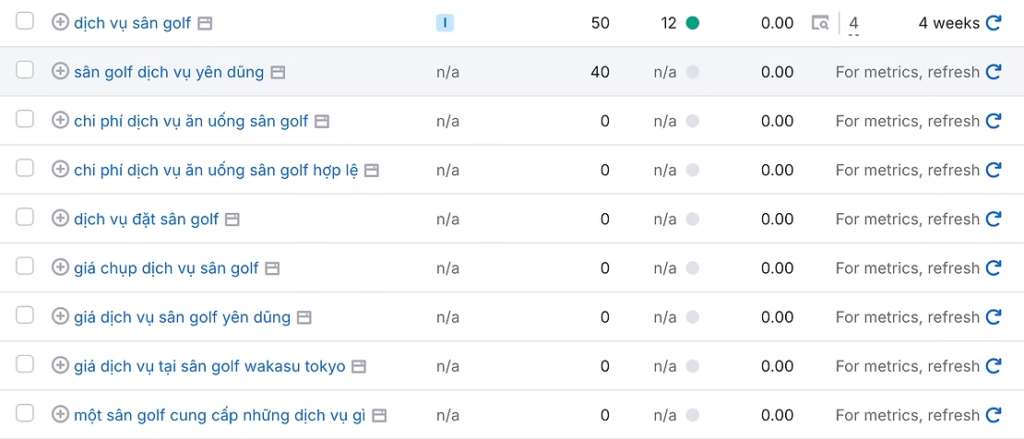Open SERP icon next to dịch vụ đặt sân golf

(x=232, y=219)
